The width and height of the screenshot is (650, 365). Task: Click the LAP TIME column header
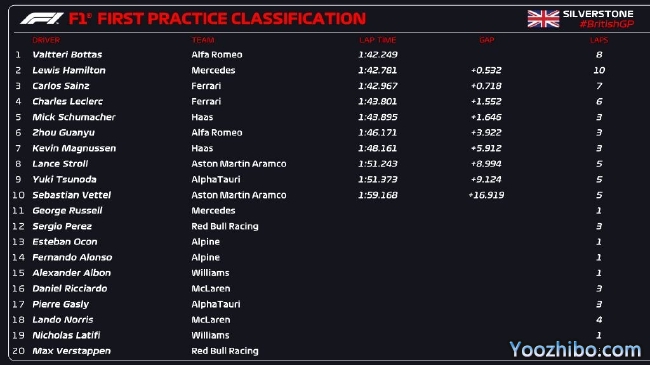378,40
